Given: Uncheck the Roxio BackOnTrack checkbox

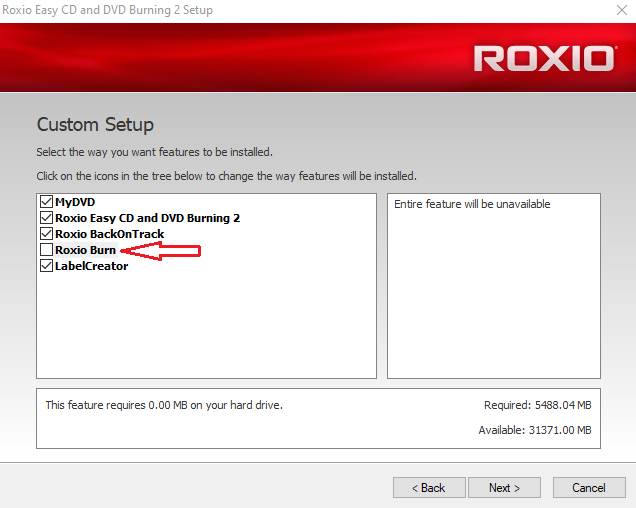Looking at the screenshot, I should point(46,234).
